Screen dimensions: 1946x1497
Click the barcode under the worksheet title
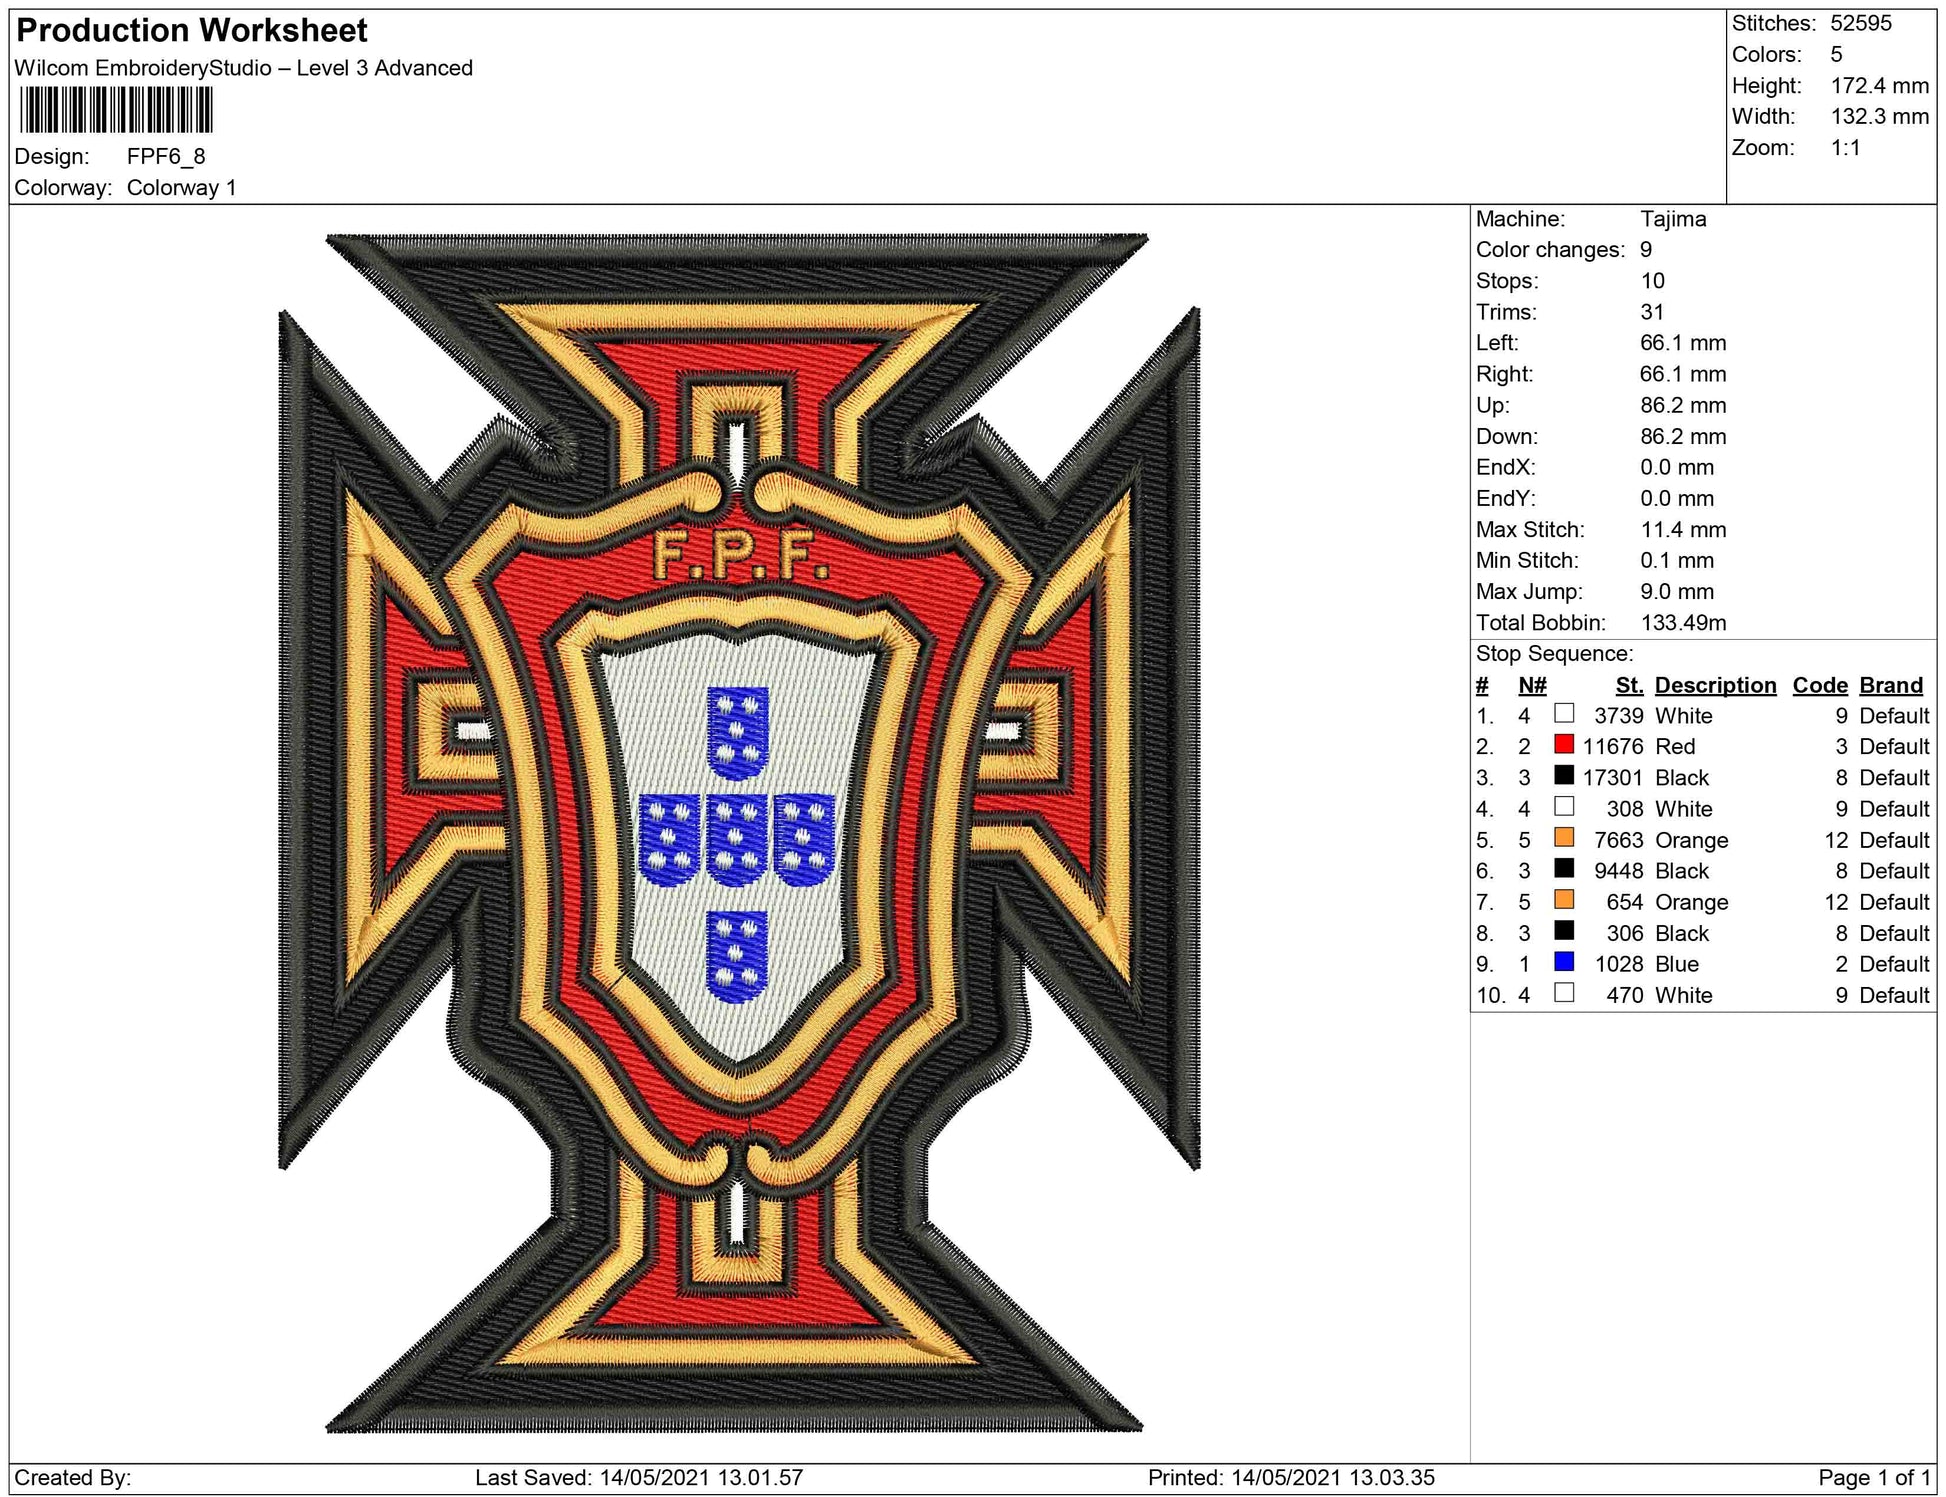tap(116, 110)
